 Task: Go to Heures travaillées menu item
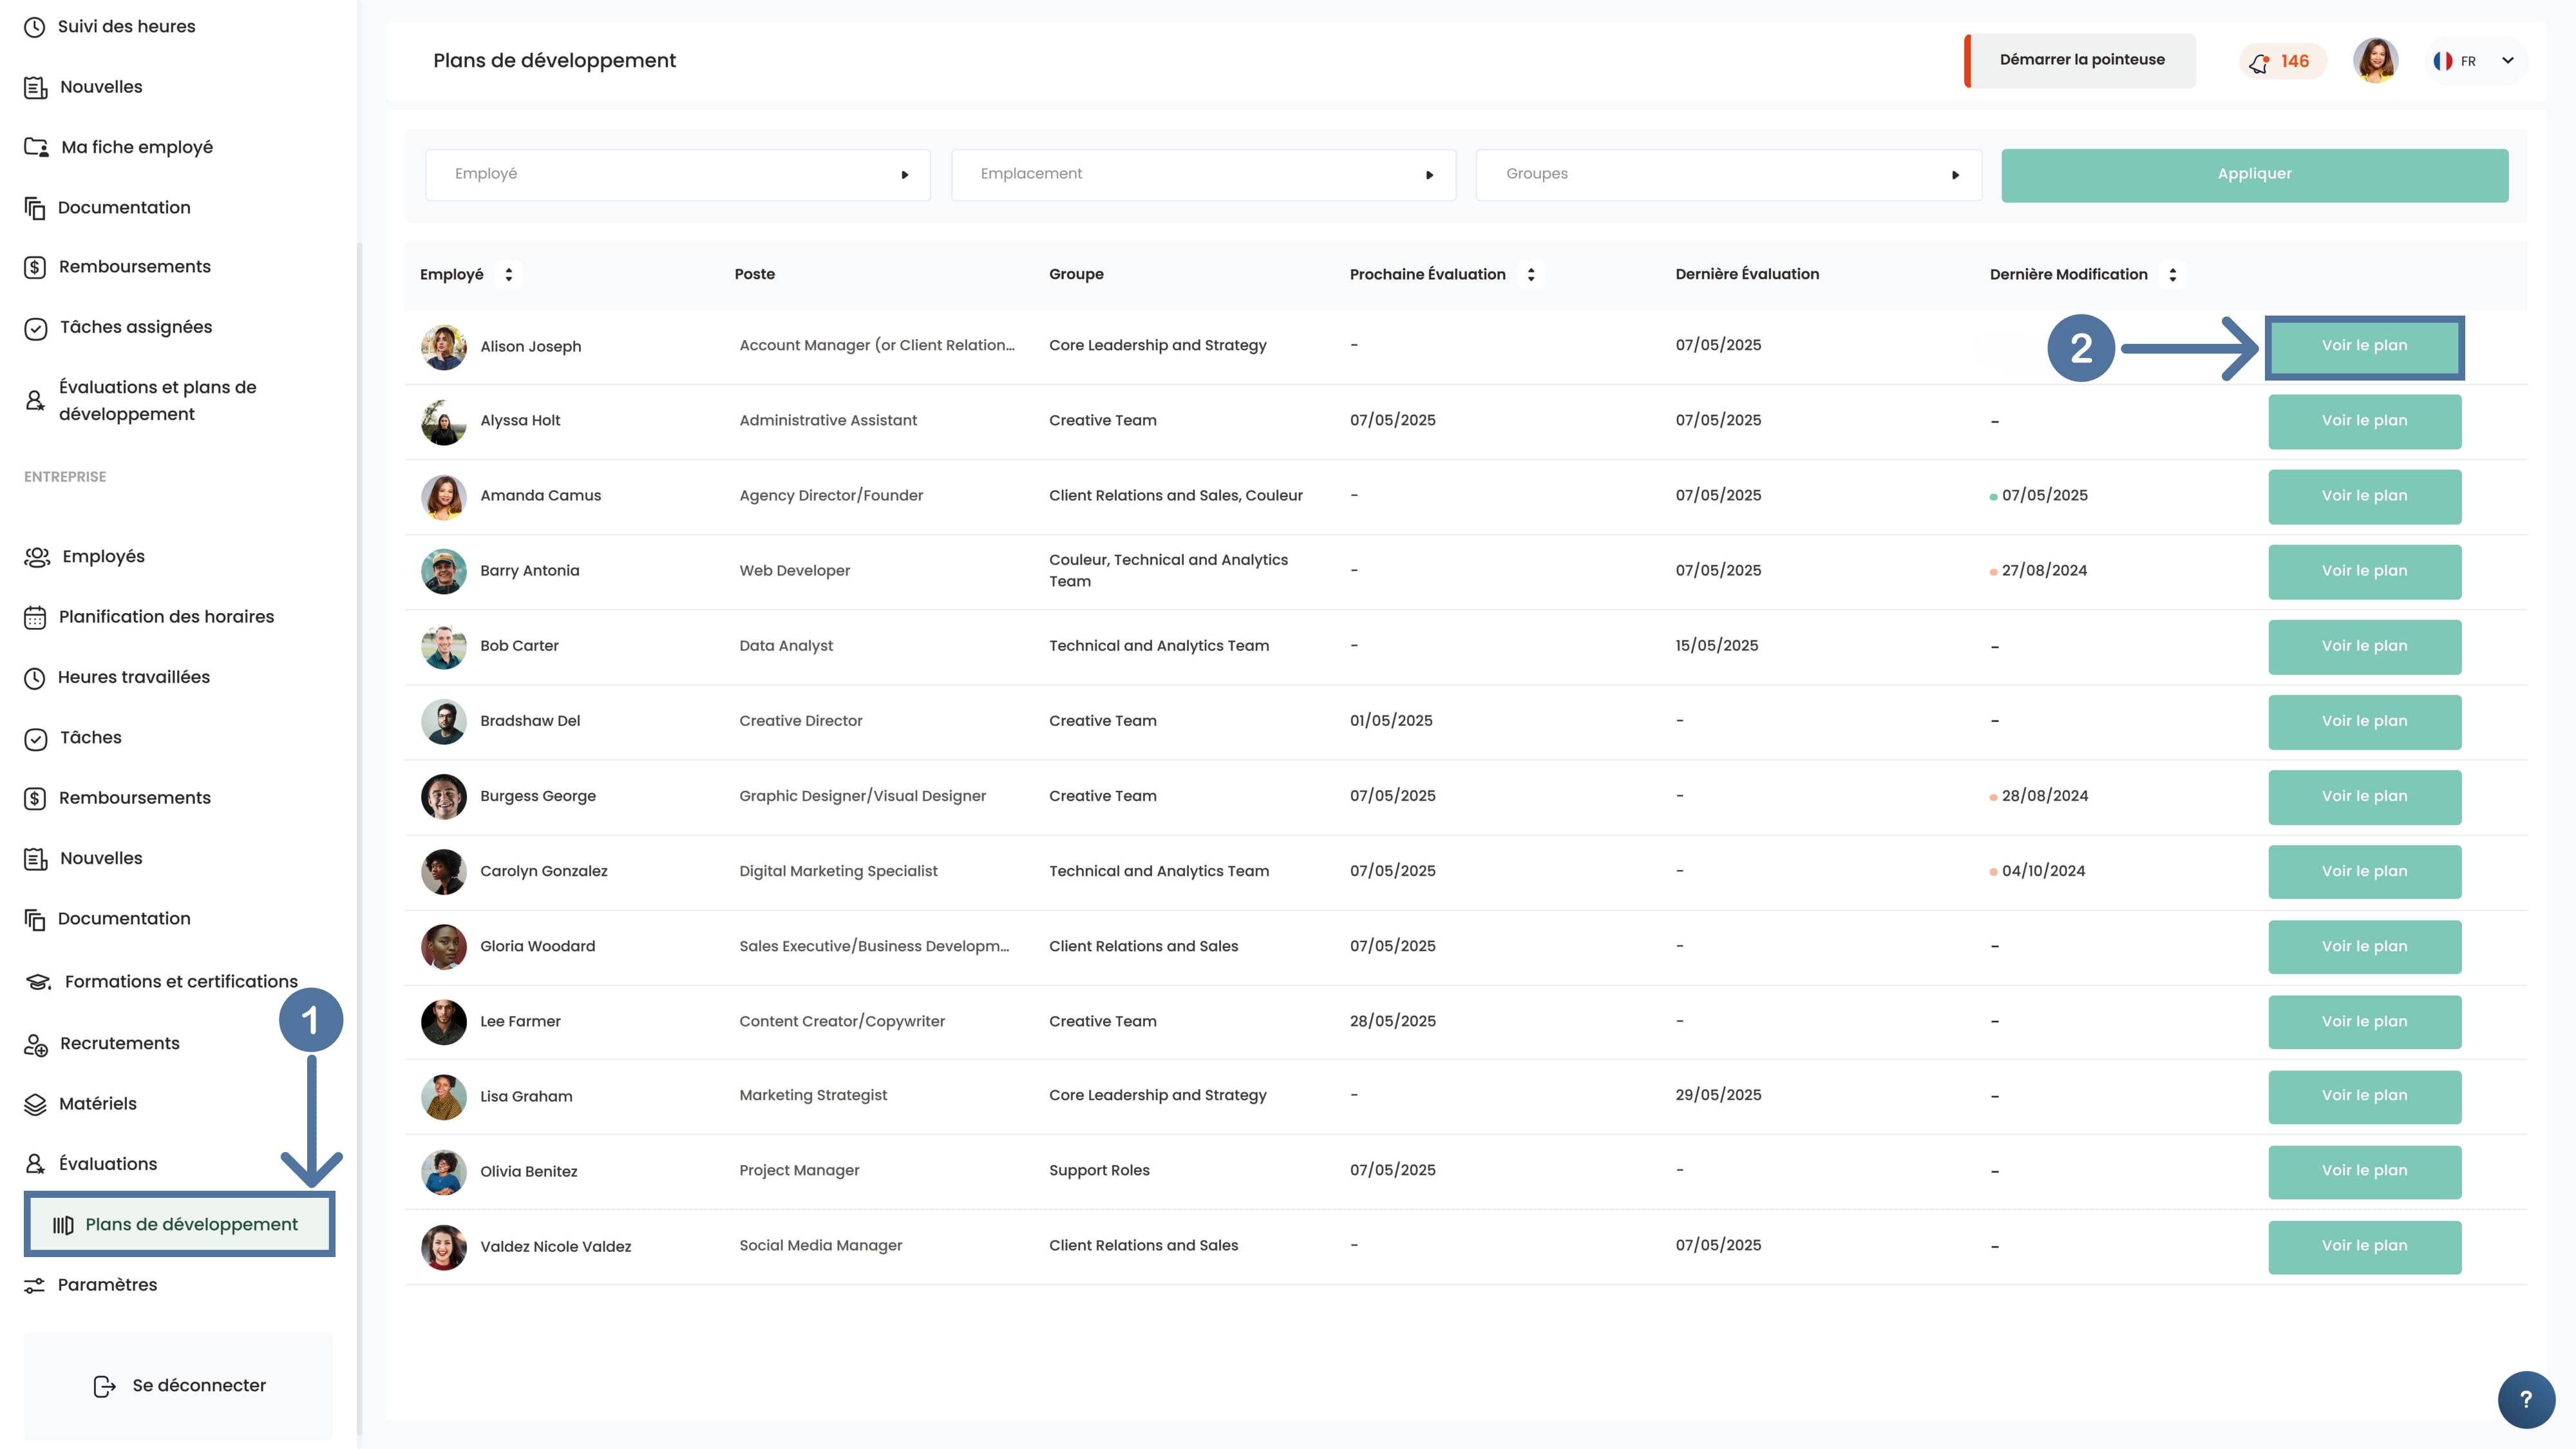pyautogui.click(x=133, y=677)
